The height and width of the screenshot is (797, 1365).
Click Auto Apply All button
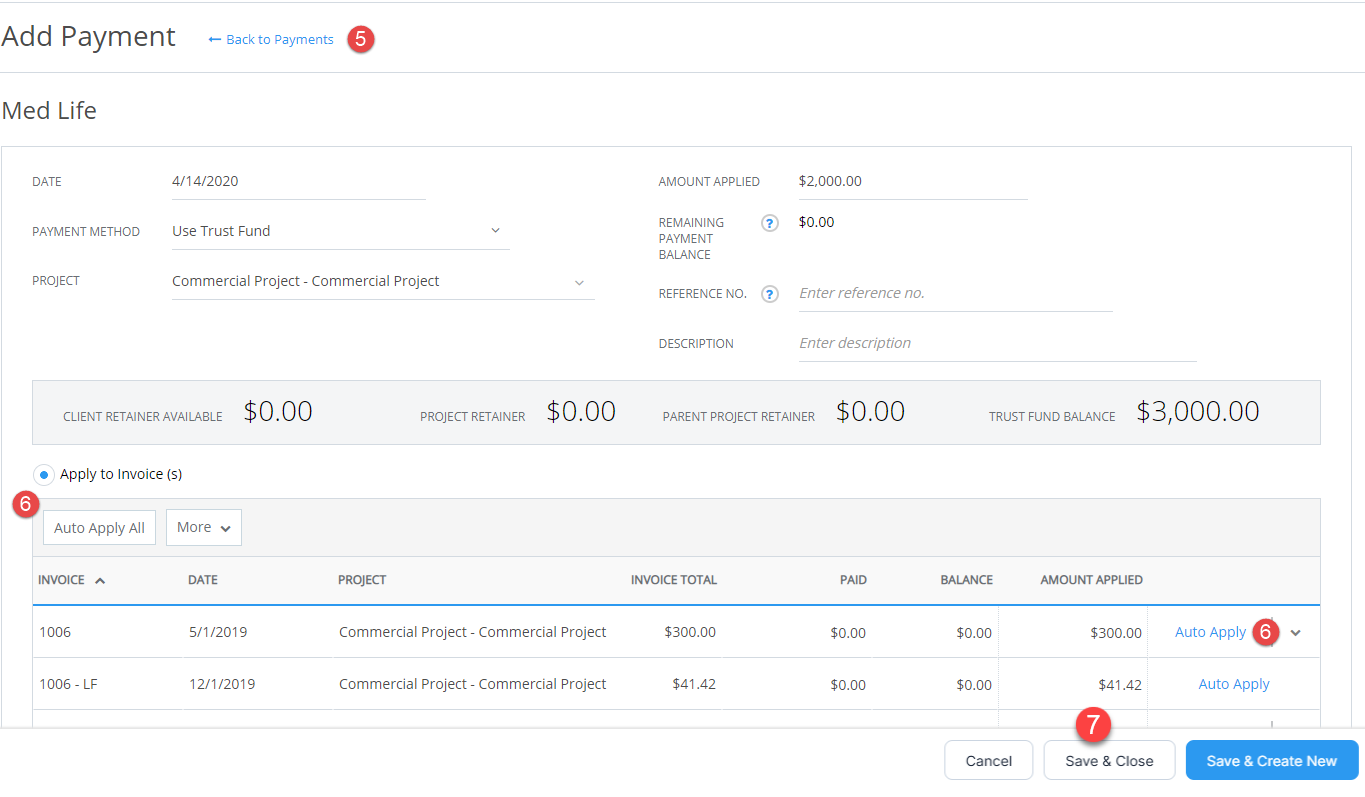99,528
